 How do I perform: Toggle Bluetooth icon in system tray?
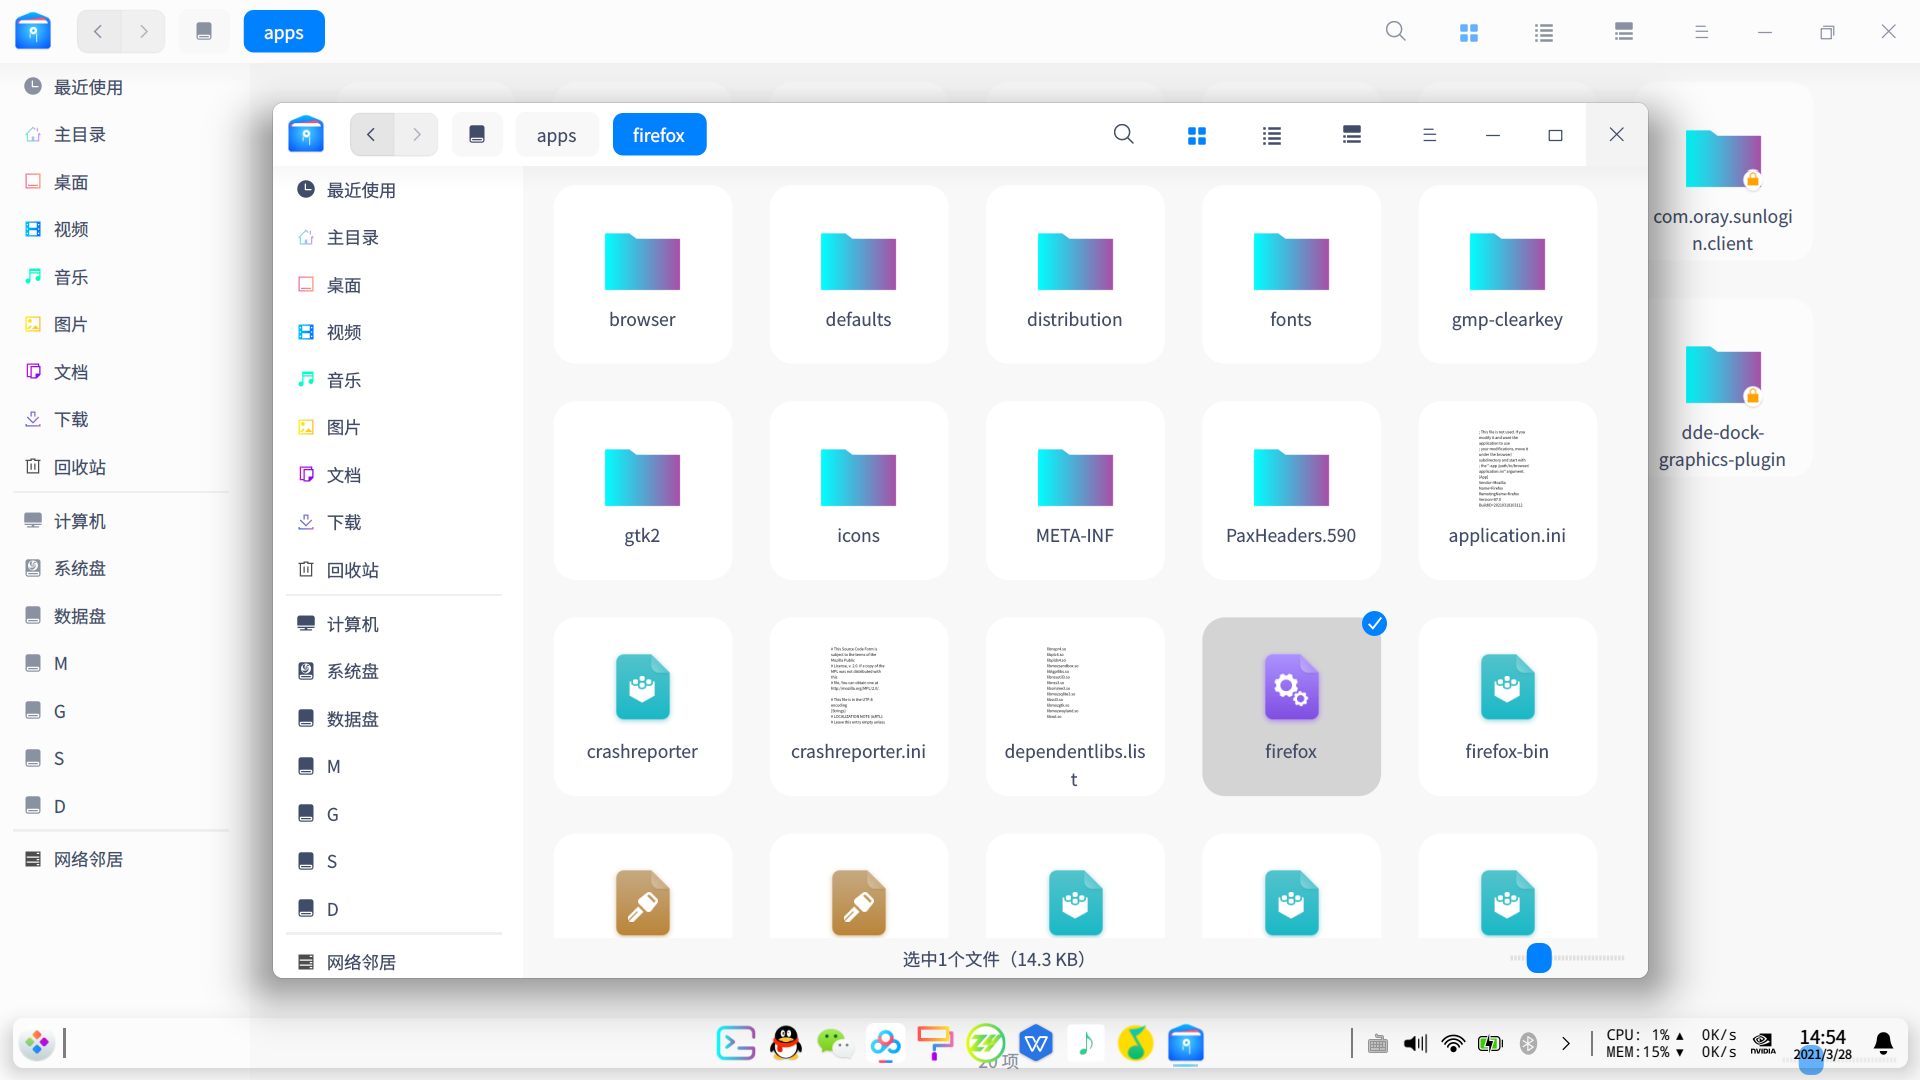pyautogui.click(x=1528, y=1043)
